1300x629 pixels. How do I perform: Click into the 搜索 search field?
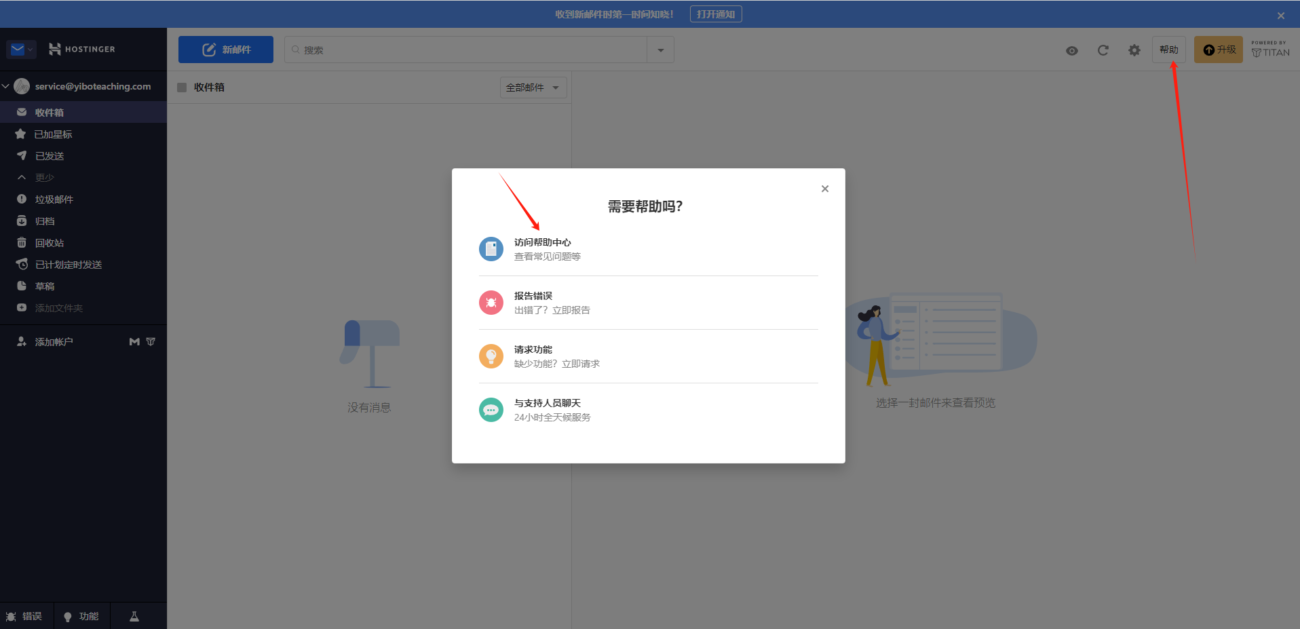pyautogui.click(x=467, y=50)
